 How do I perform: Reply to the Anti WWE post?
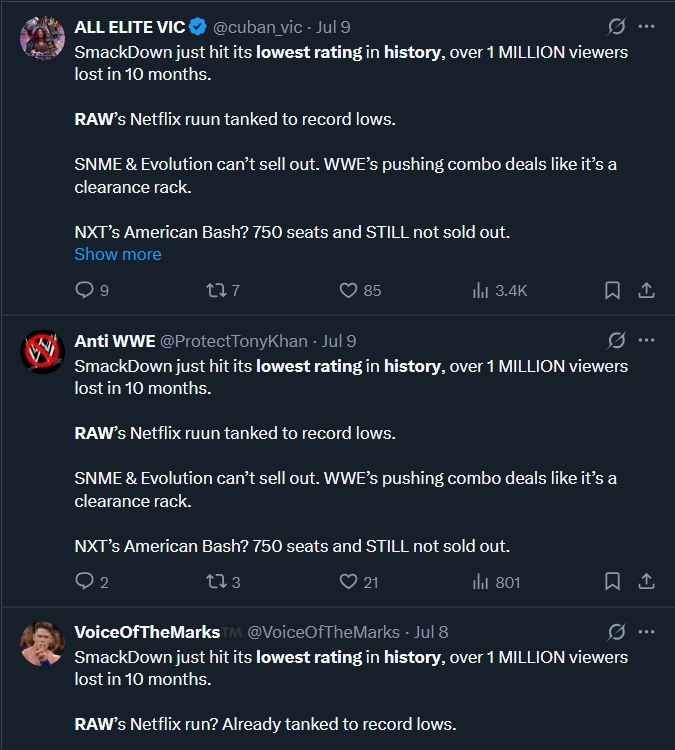click(85, 582)
